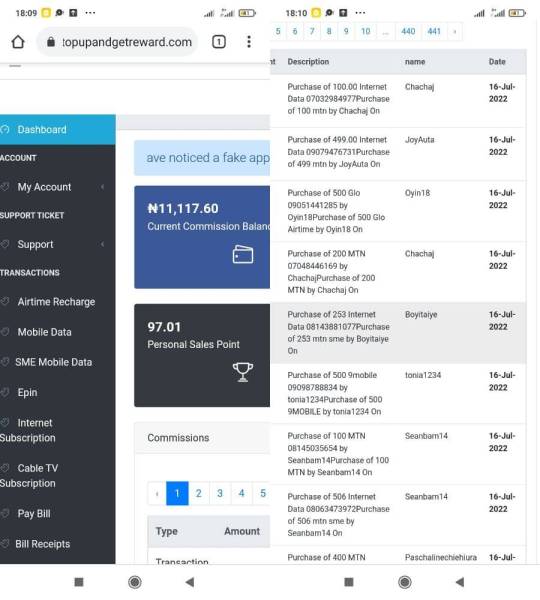Open the Epin sidebar item

point(28,393)
